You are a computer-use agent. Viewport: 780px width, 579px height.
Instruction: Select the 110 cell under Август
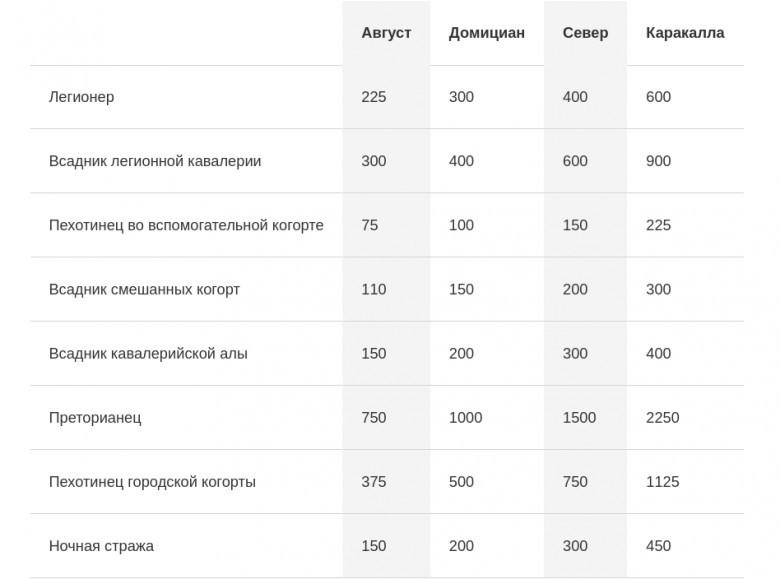(x=374, y=290)
